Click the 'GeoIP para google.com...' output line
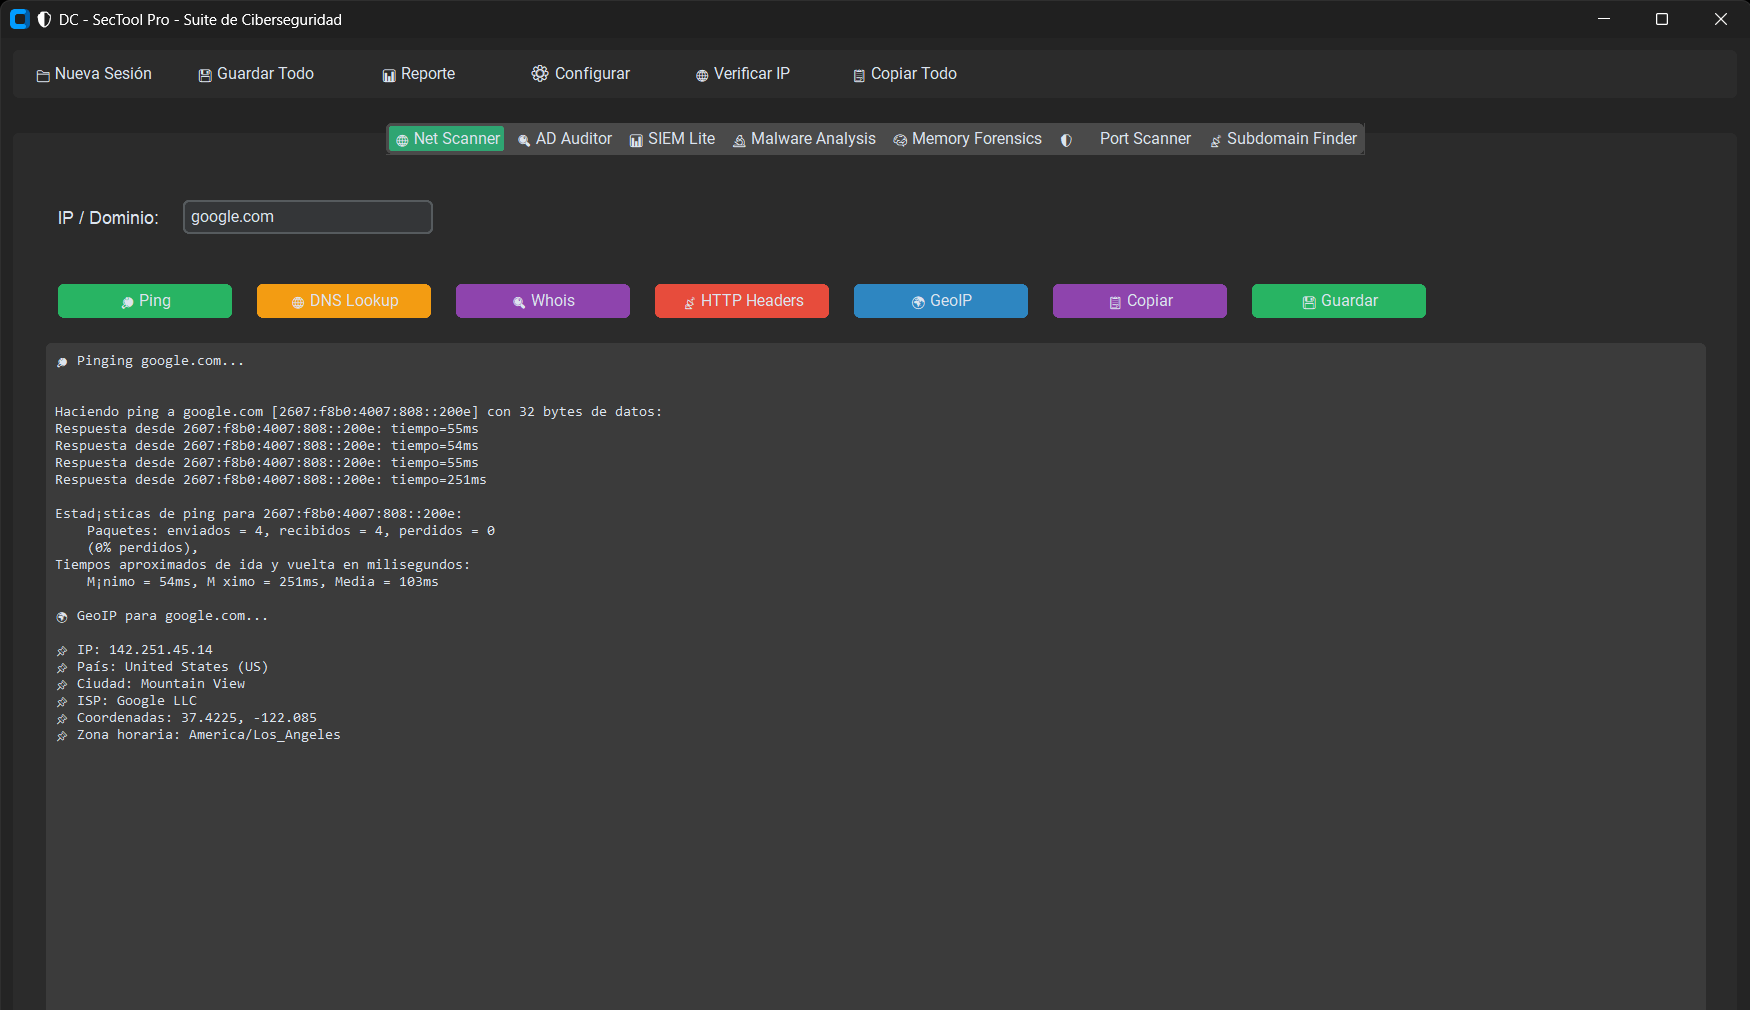Viewport: 1750px width, 1010px height. click(162, 616)
